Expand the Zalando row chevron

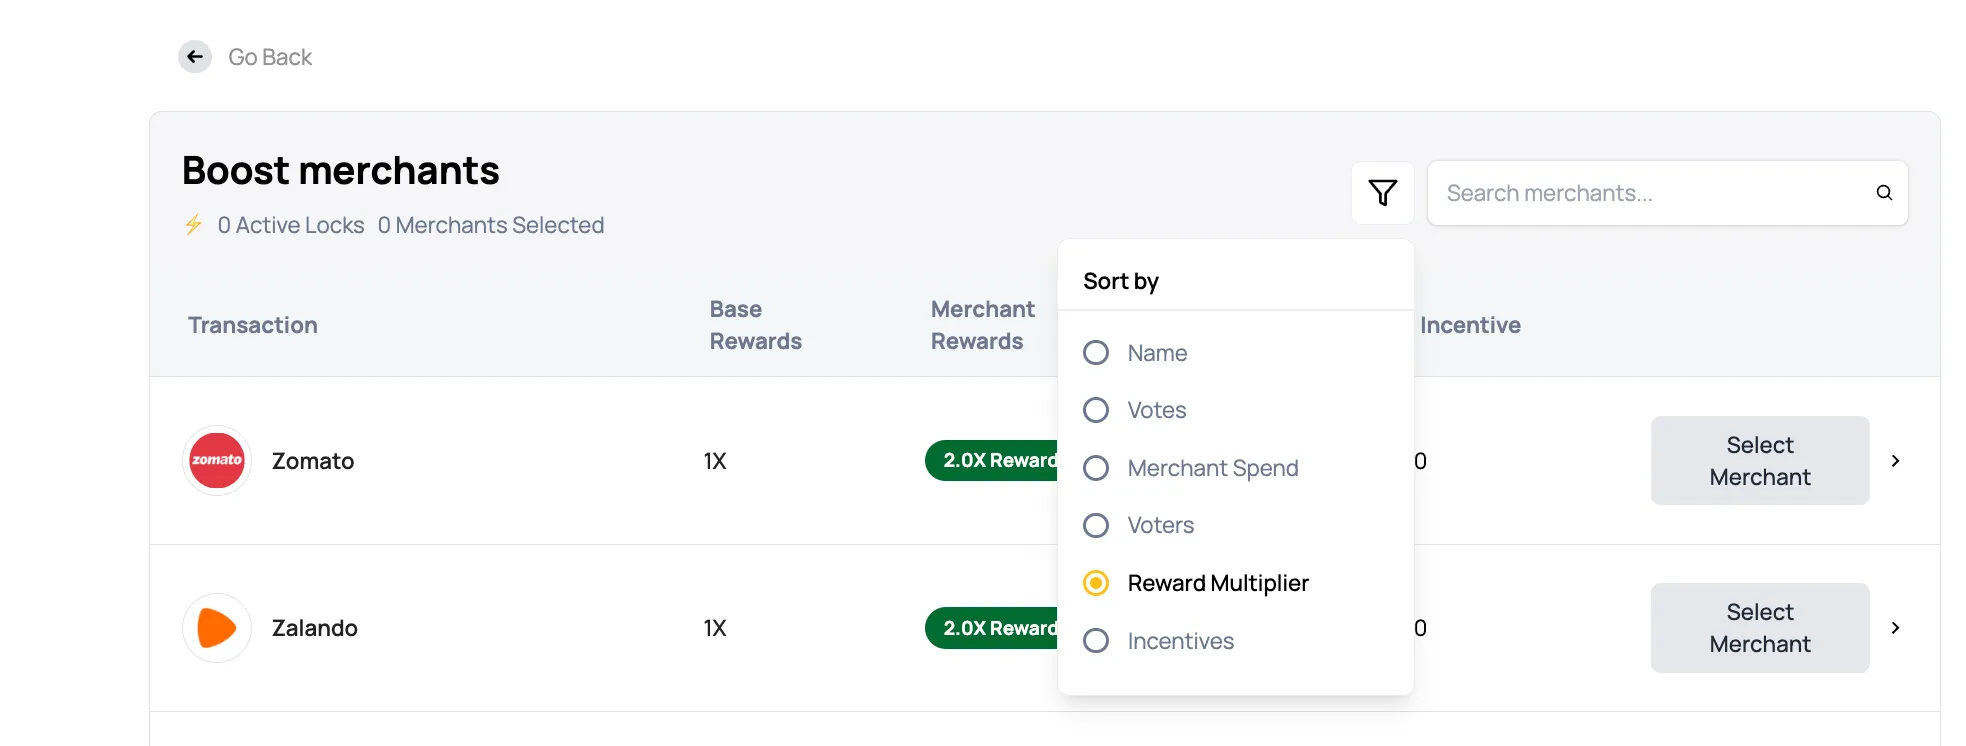(x=1896, y=628)
